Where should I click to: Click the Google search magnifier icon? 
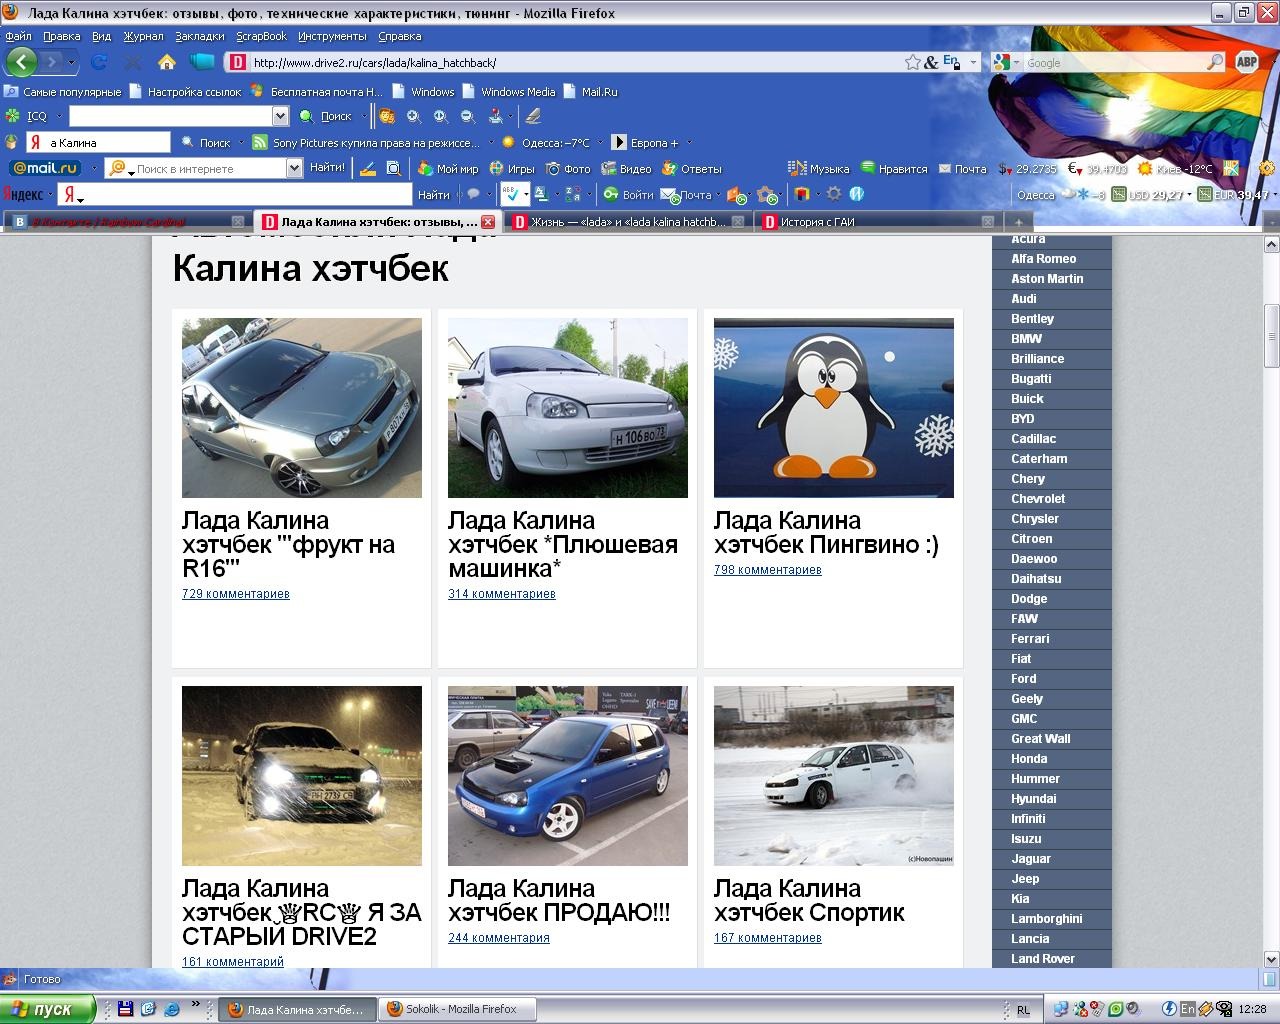(1215, 62)
